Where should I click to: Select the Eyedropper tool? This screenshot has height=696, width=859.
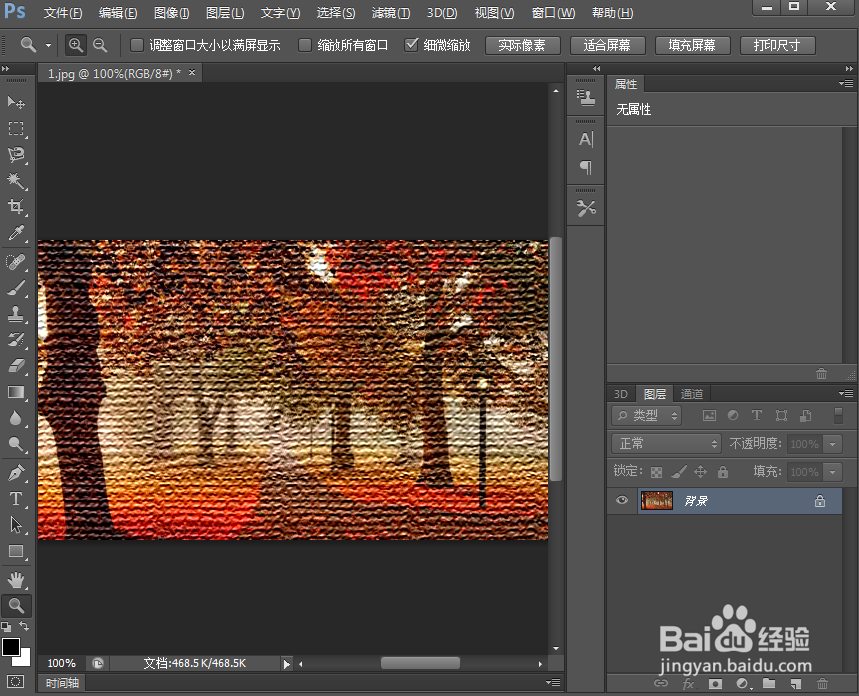[x=16, y=233]
